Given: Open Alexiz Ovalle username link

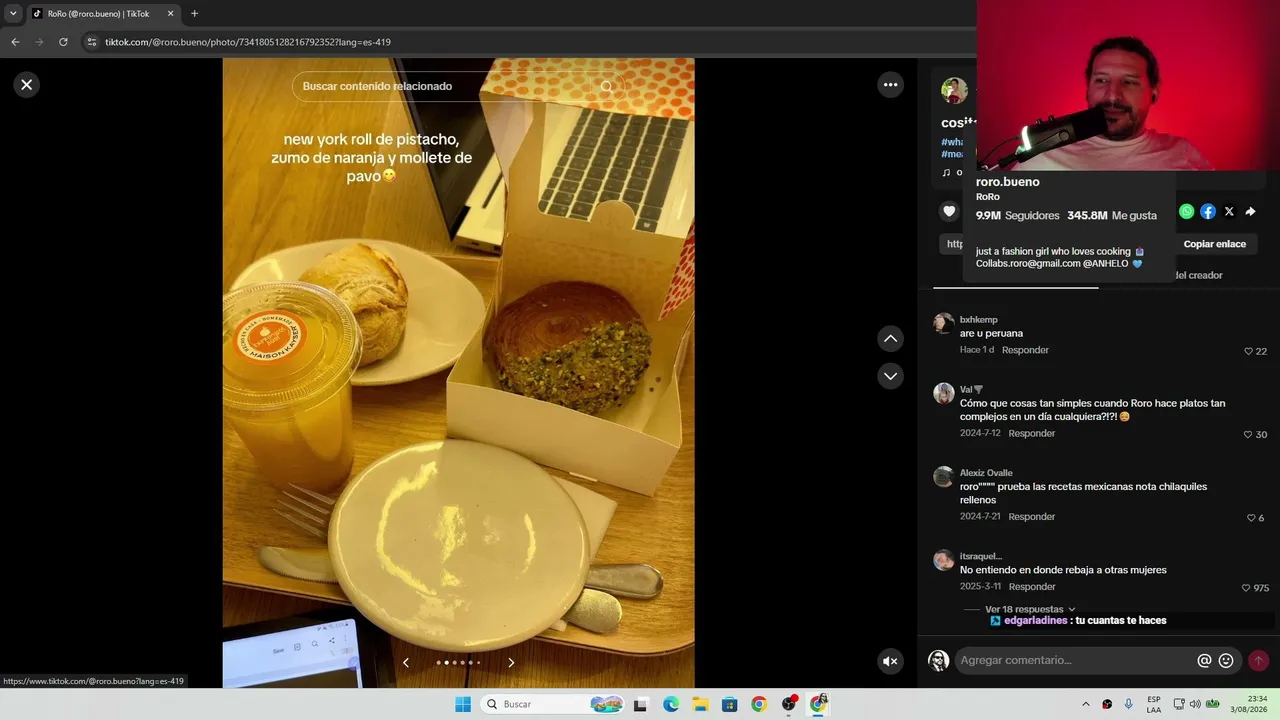Looking at the screenshot, I should (x=986, y=473).
